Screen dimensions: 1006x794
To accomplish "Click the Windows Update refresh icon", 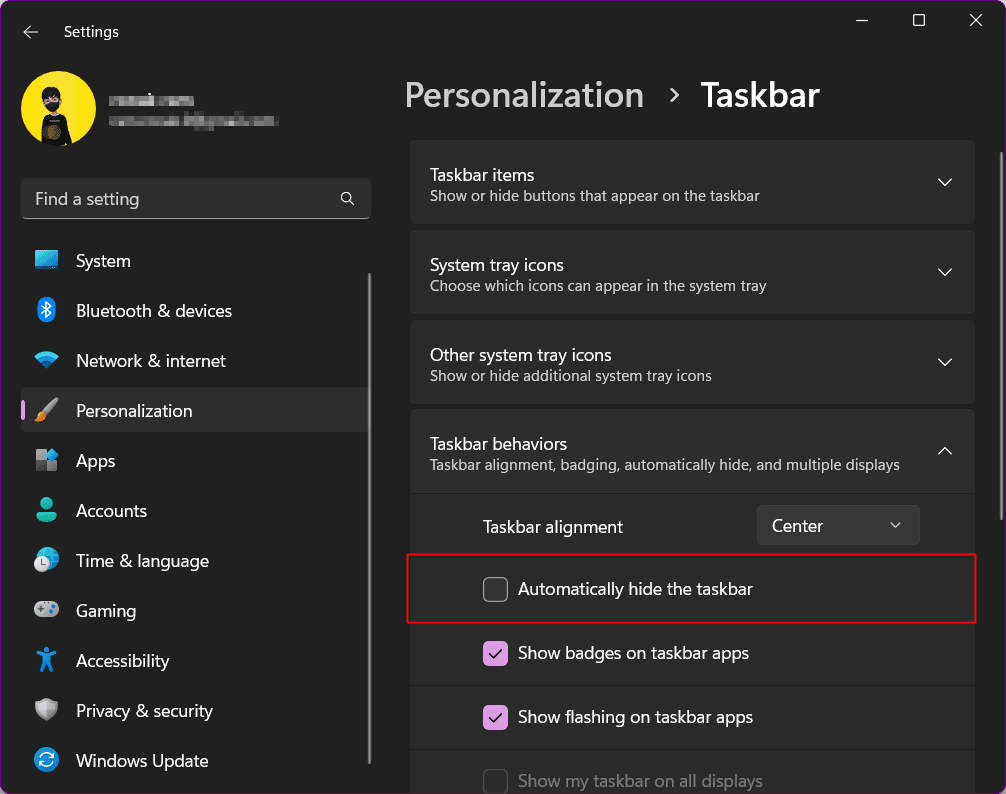I will 46,760.
